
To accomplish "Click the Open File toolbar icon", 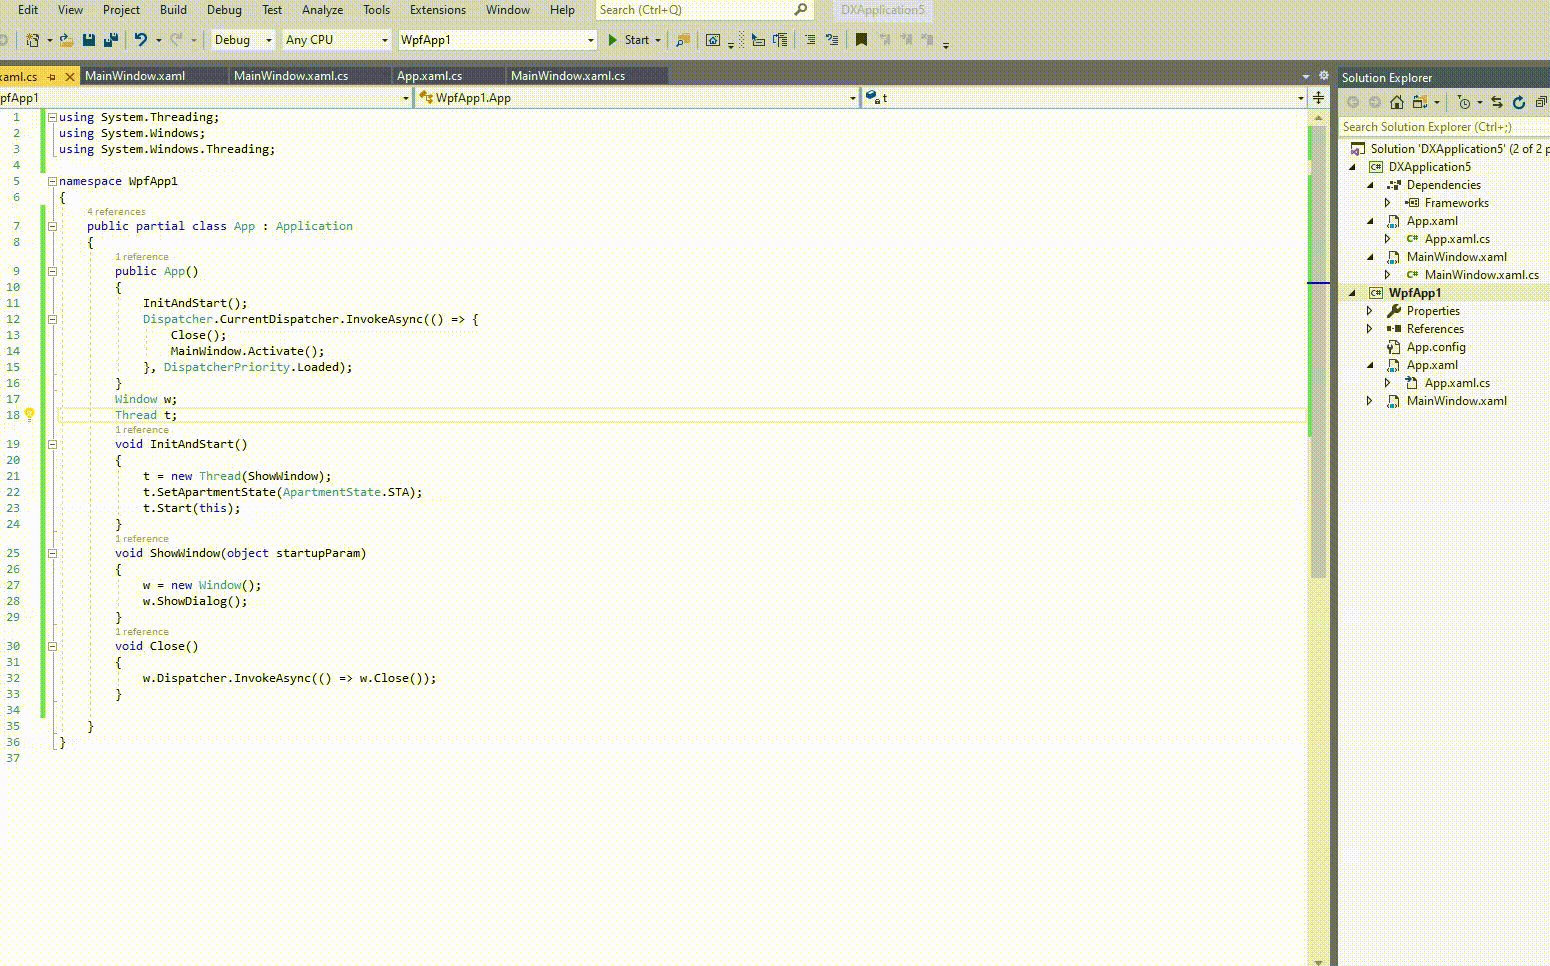I will 66,40.
